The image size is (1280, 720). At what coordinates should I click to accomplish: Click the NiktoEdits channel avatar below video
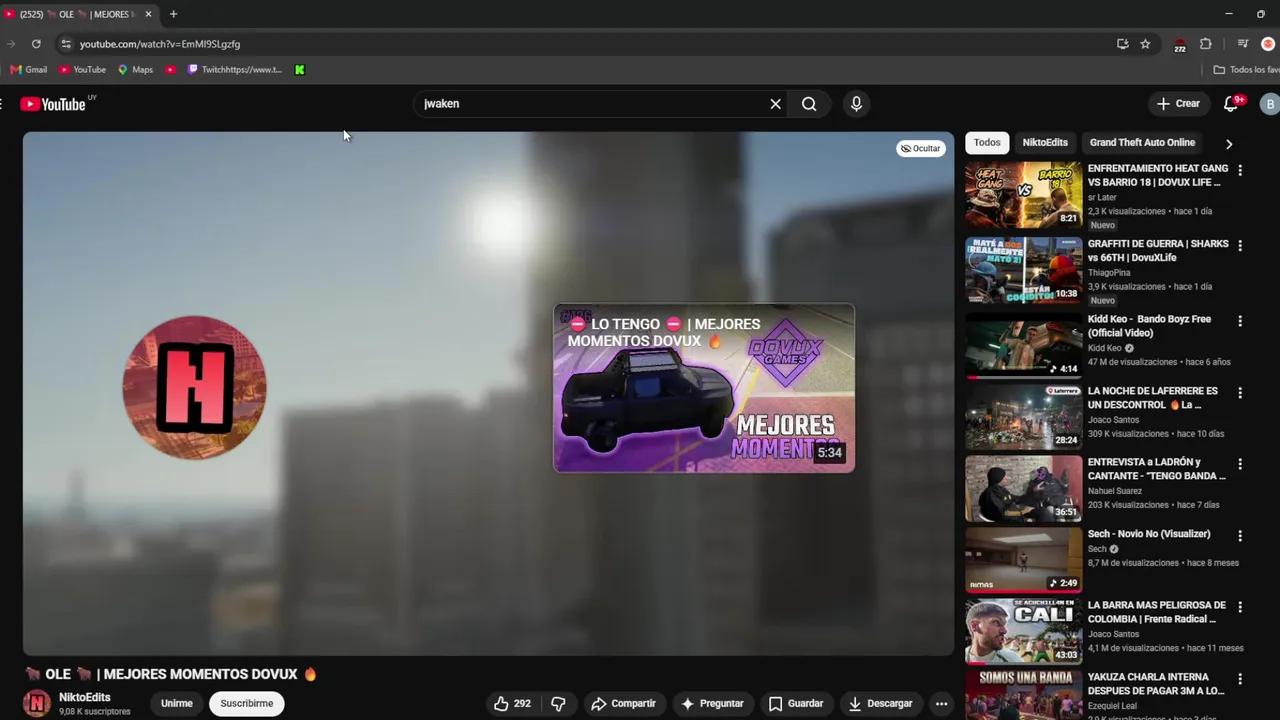coord(37,704)
